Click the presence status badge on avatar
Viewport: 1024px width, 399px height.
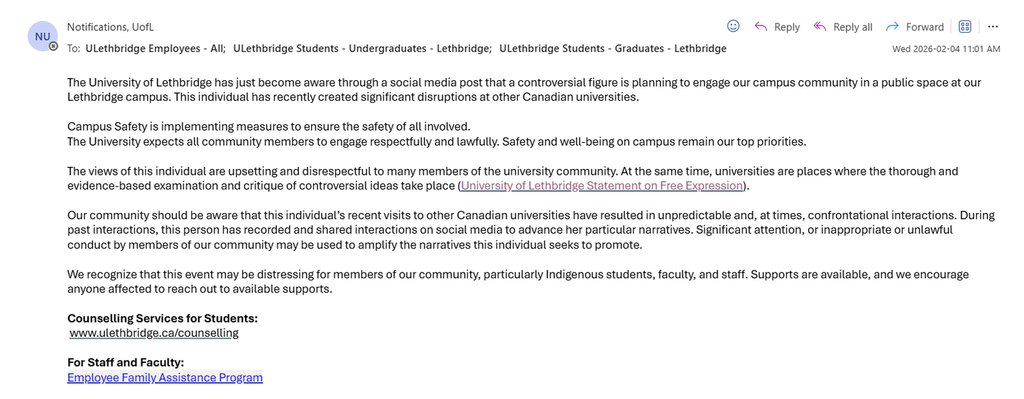click(54, 46)
